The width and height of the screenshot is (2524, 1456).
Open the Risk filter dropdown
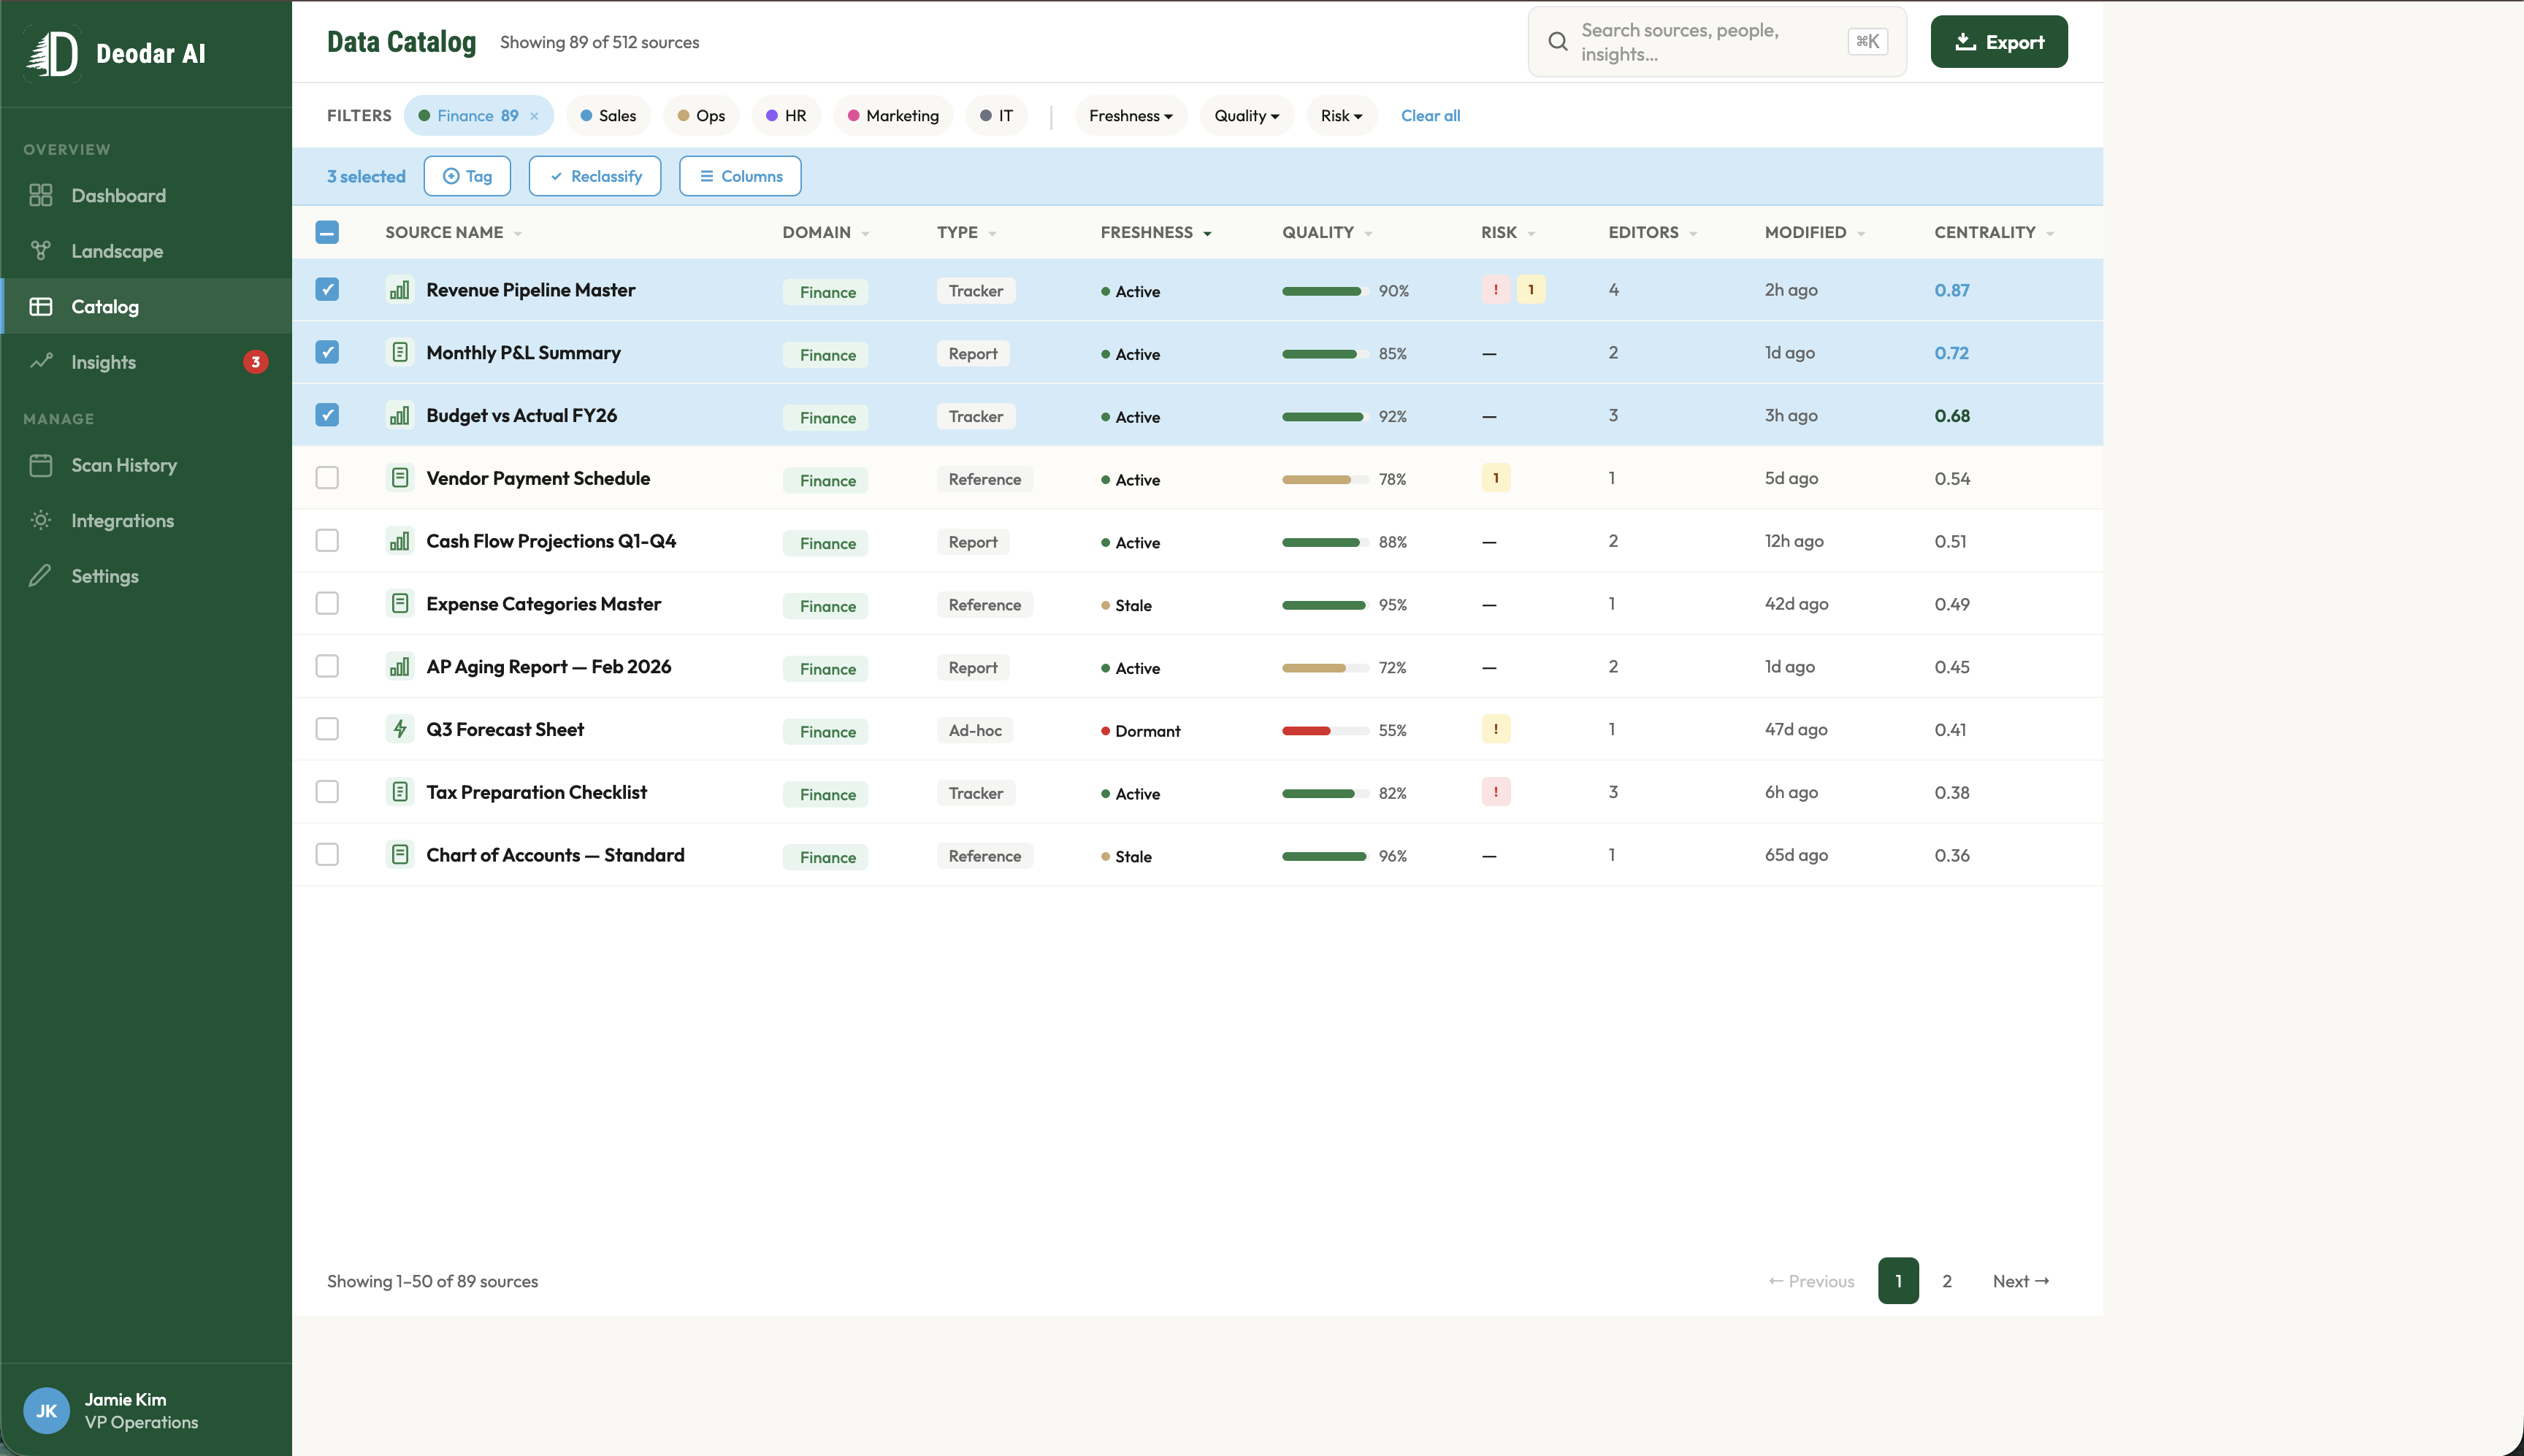click(1341, 115)
